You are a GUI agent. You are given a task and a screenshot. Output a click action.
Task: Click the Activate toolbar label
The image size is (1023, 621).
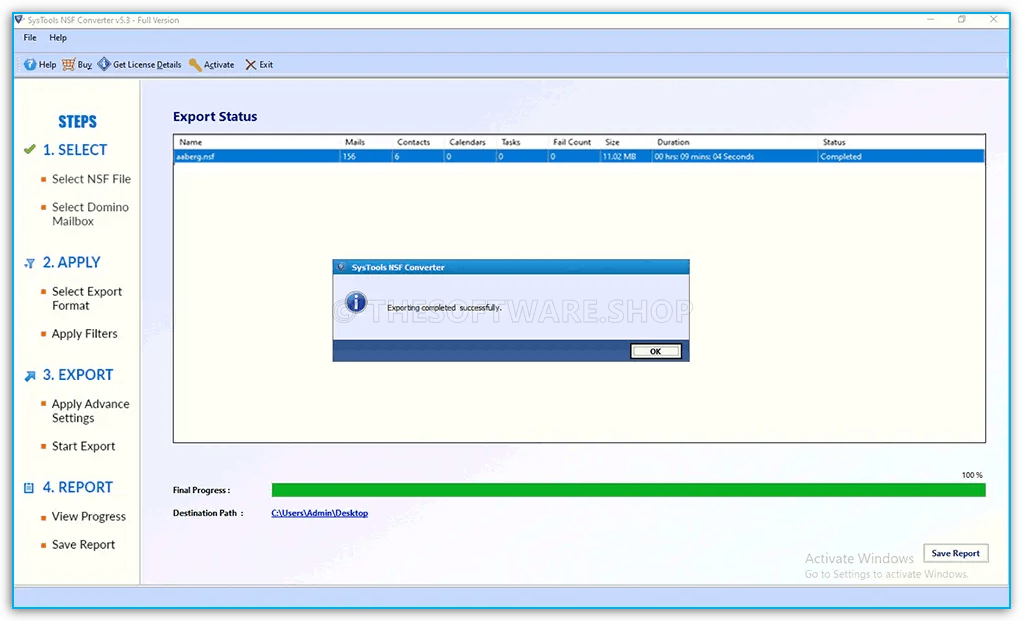pyautogui.click(x=219, y=65)
